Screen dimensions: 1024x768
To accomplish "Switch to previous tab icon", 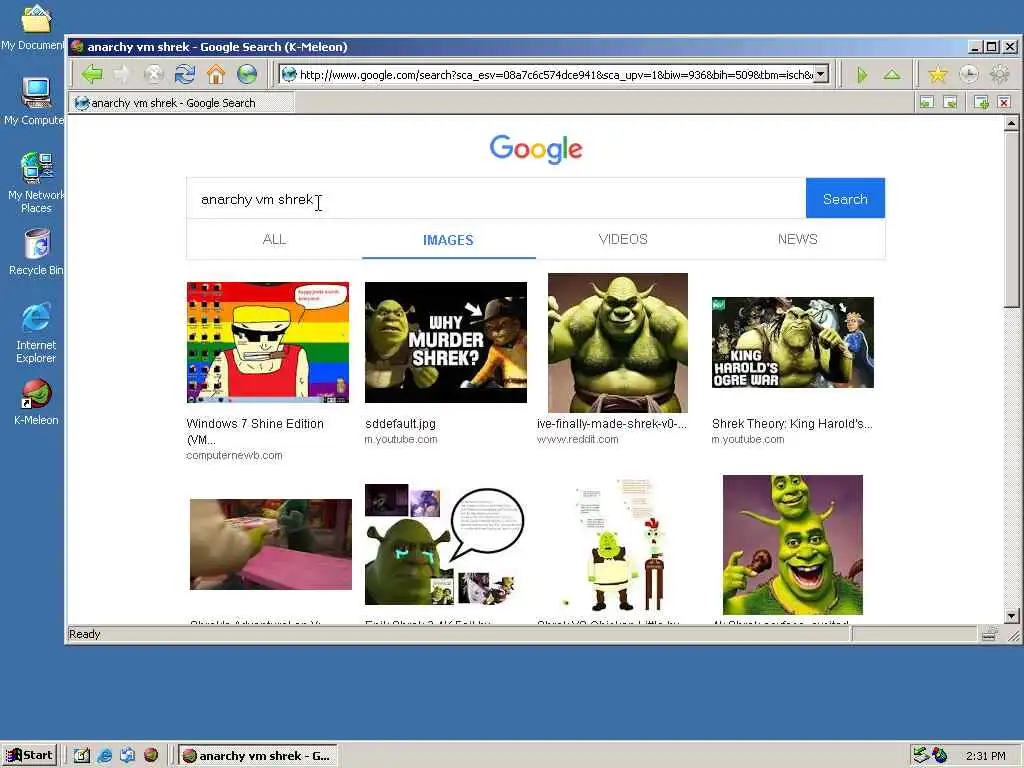I will [927, 103].
